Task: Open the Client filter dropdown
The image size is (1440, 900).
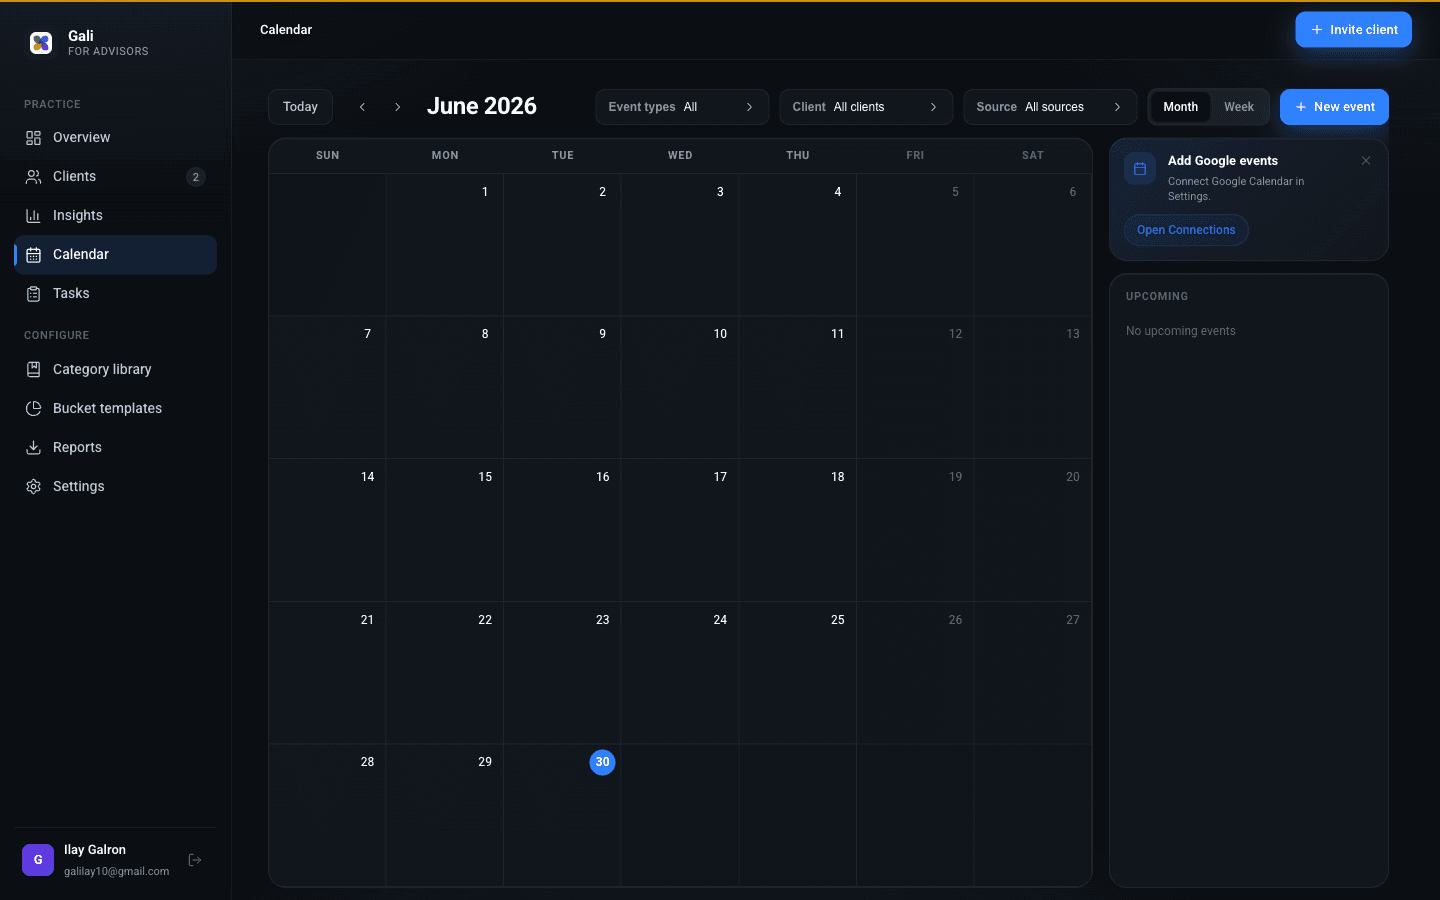Action: point(866,107)
